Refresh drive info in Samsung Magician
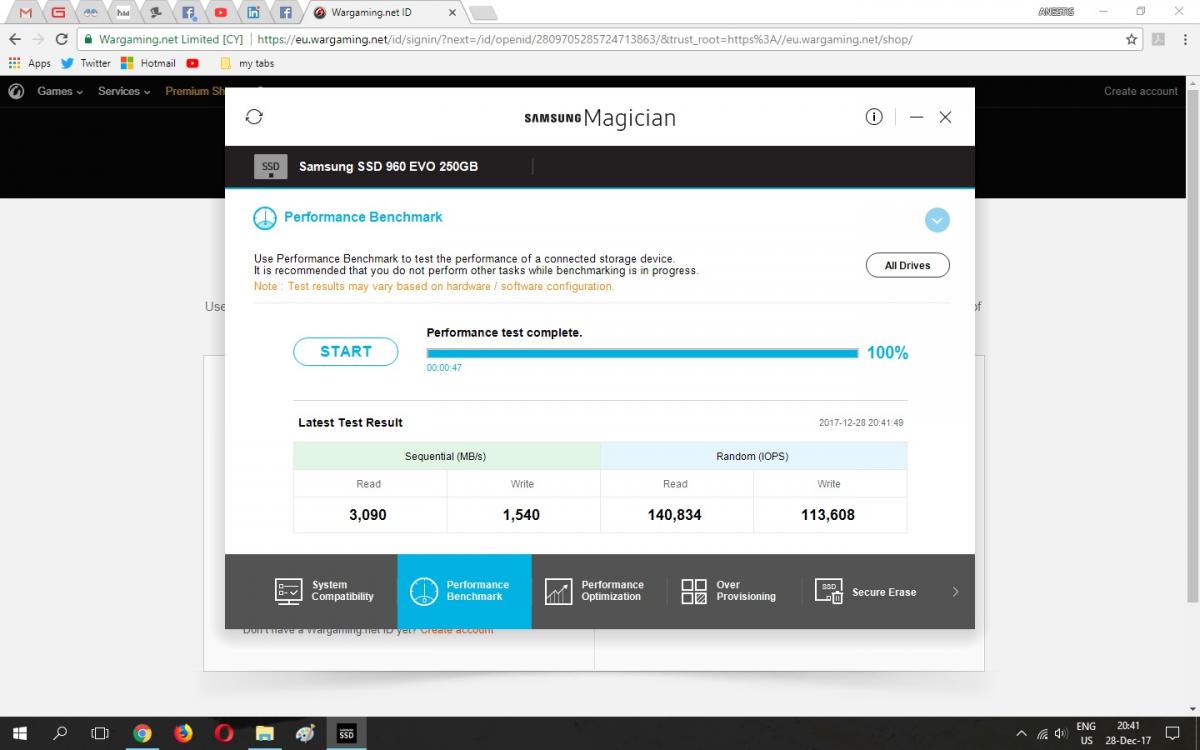 (x=254, y=117)
